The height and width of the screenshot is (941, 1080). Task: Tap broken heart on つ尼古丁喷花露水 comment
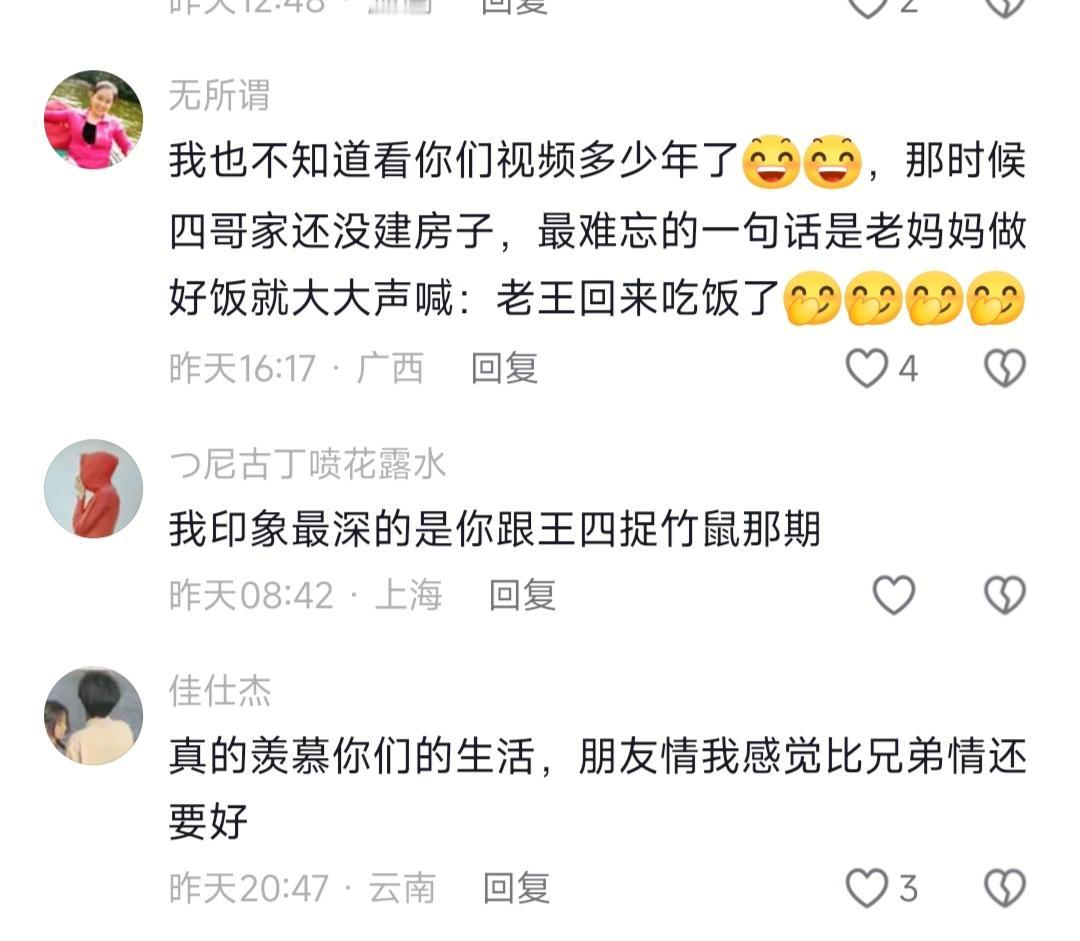1005,594
